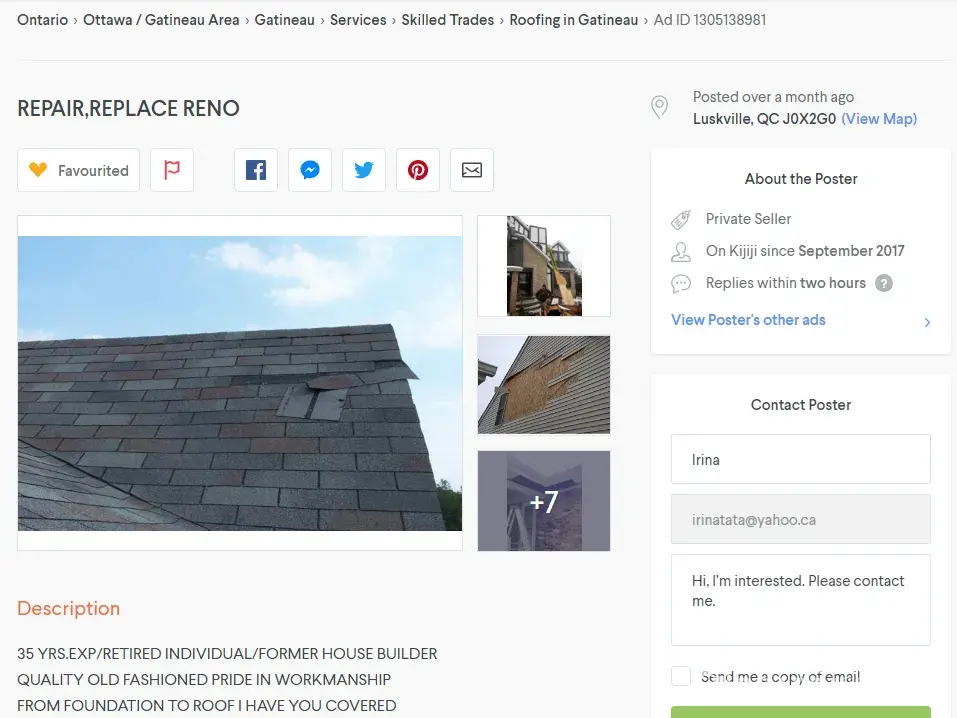Expand poster's other ads chevron arrow
This screenshot has height=718, width=957.
927,322
